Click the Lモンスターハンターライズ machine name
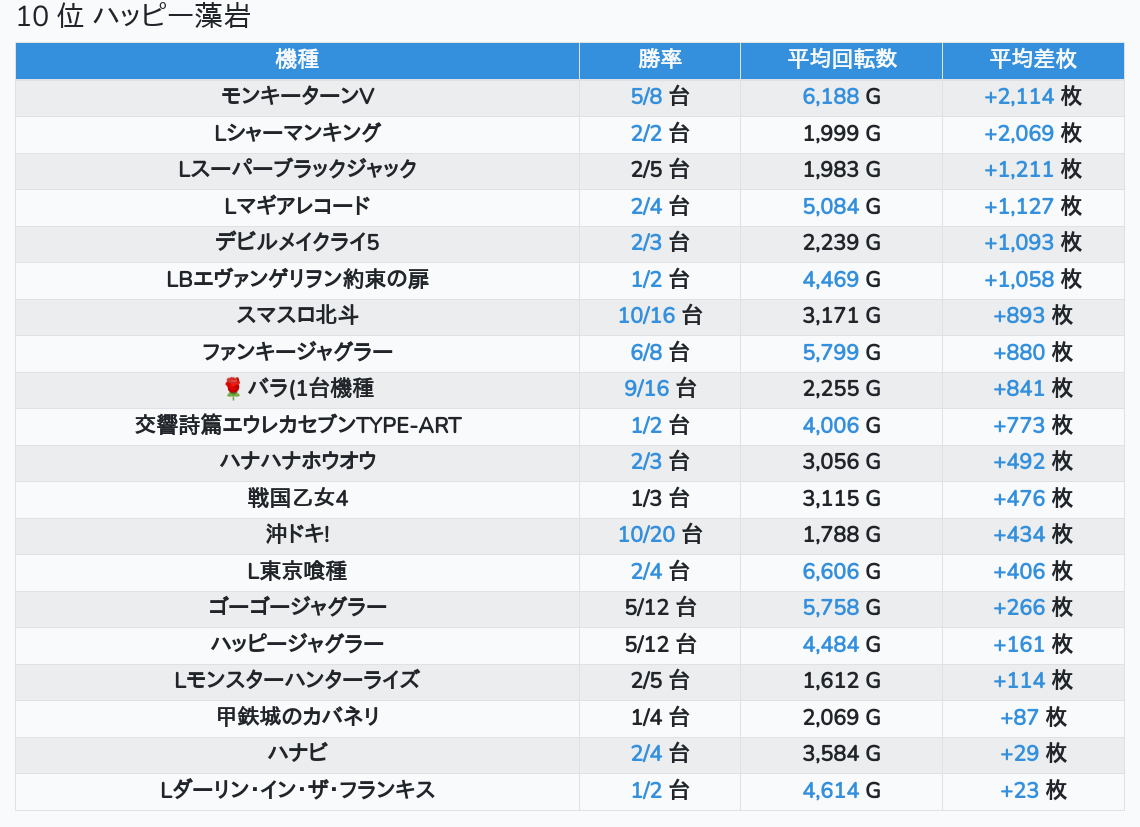The image size is (1140, 827). 297,680
